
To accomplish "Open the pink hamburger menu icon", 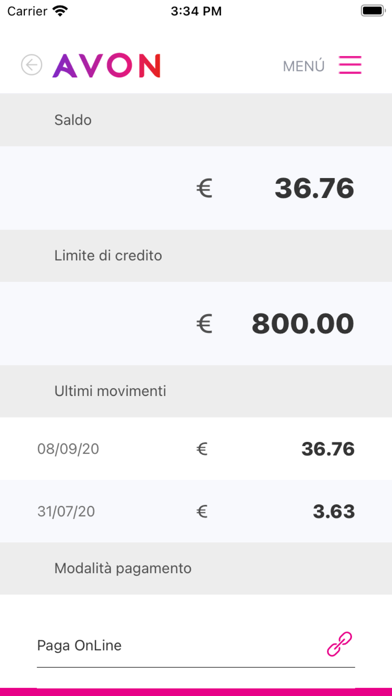I will pos(350,65).
